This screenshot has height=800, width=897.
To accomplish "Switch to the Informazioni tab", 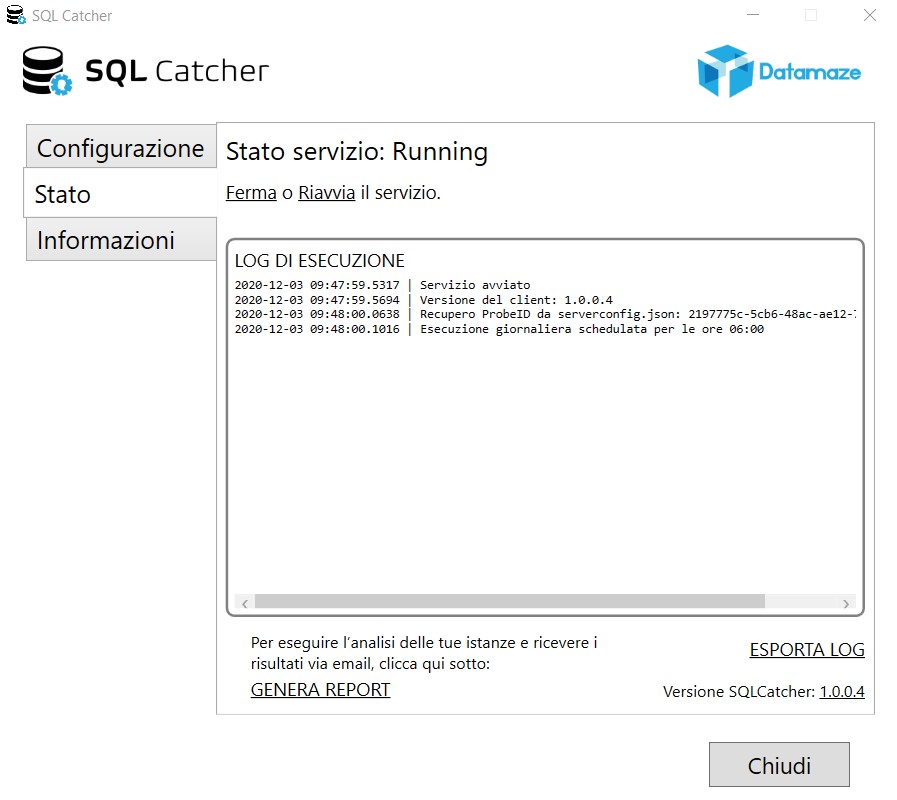I will coord(121,239).
